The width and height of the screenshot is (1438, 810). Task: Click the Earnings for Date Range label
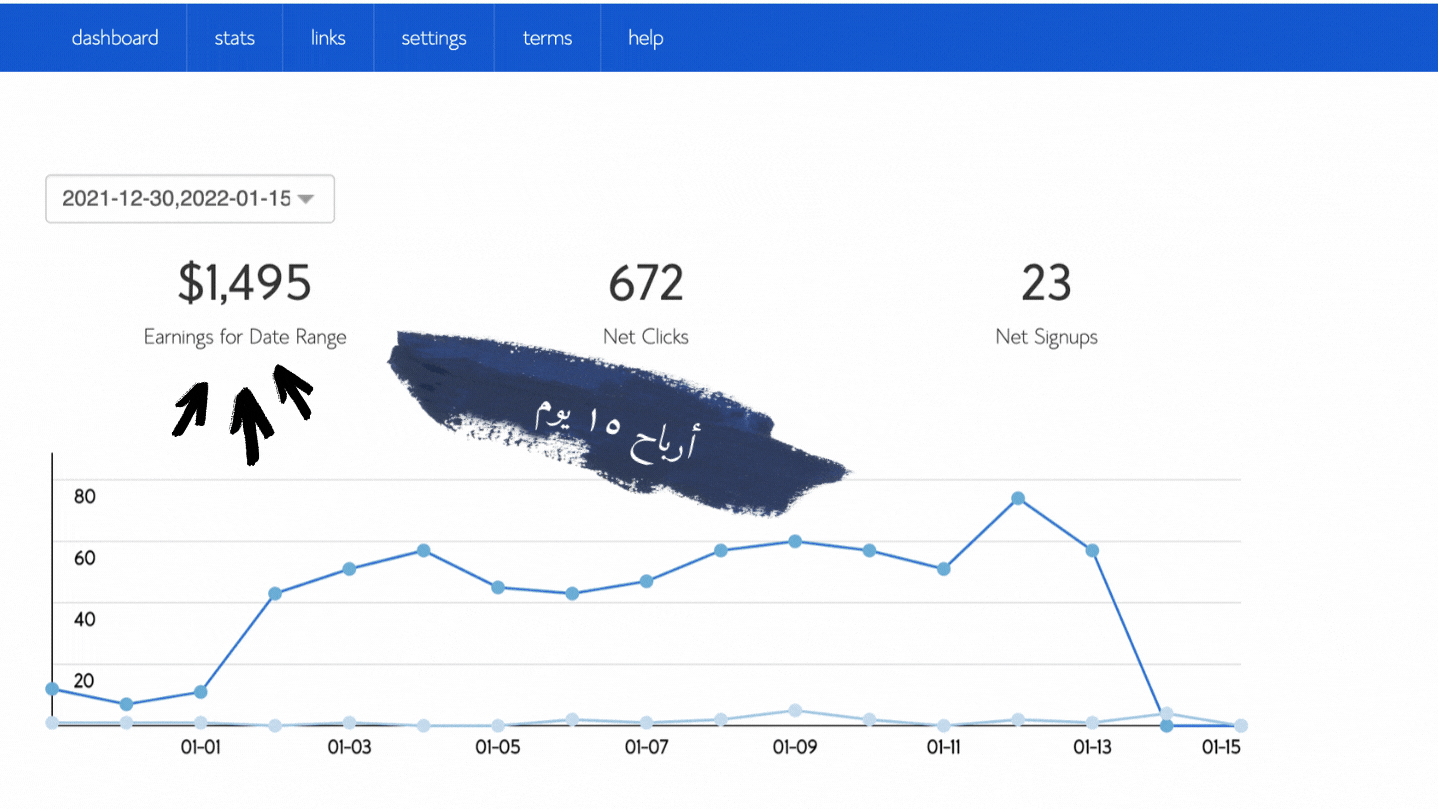(x=245, y=337)
